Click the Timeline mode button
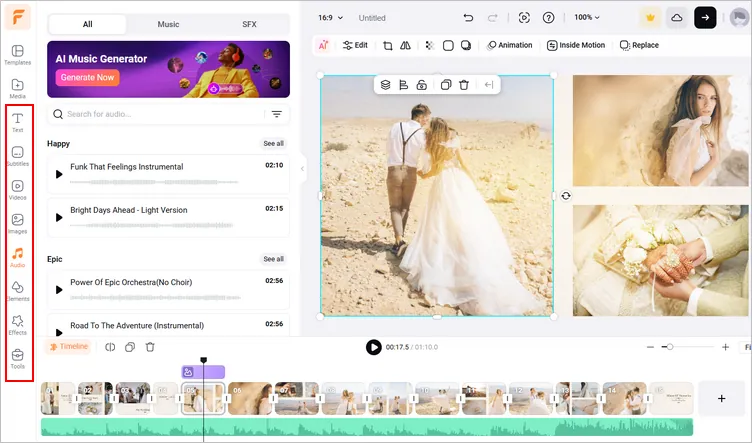 pos(69,347)
